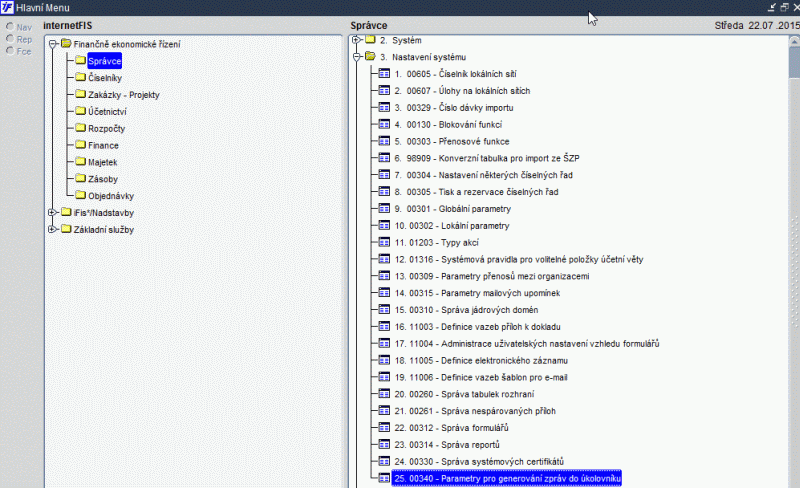Open 01316 - Systémová pravidla pro volitelné položky
The height and width of the screenshot is (488, 800).
[x=518, y=259]
